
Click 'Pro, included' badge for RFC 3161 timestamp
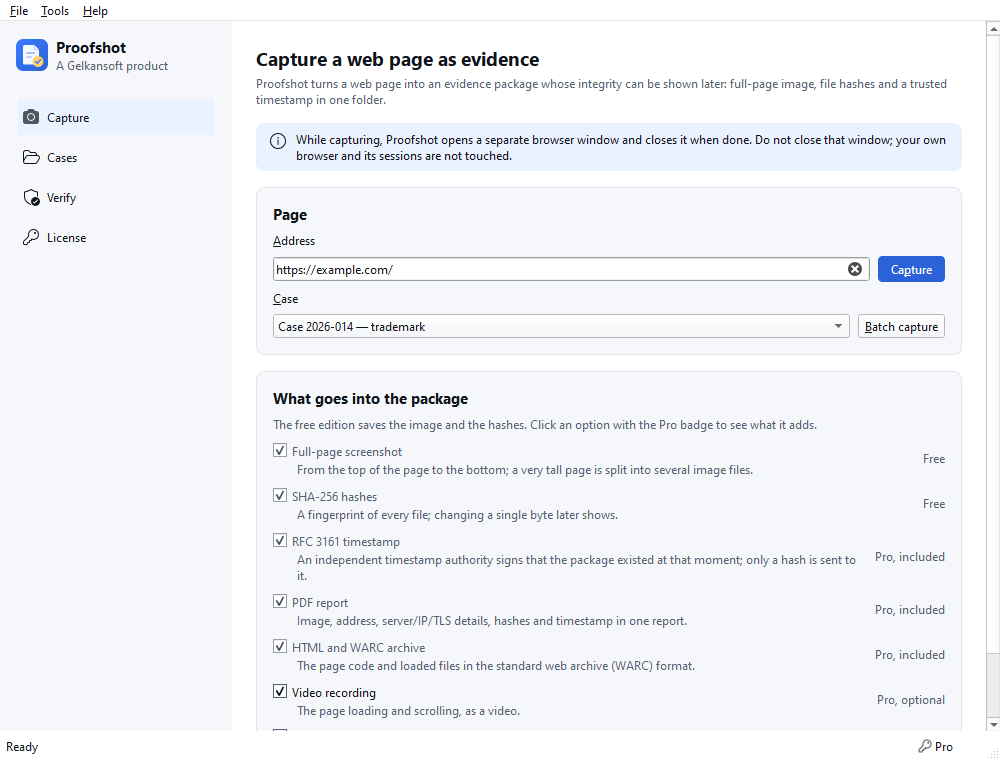(x=909, y=557)
